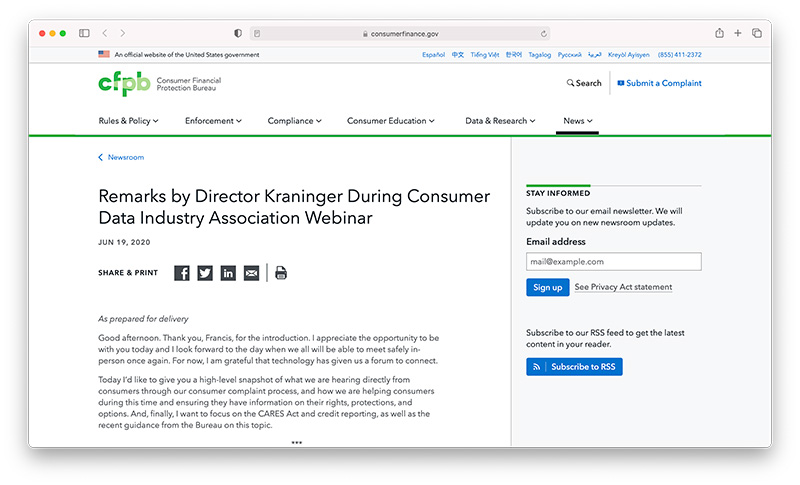
Task: Open the Data & Research menu
Action: tap(500, 121)
